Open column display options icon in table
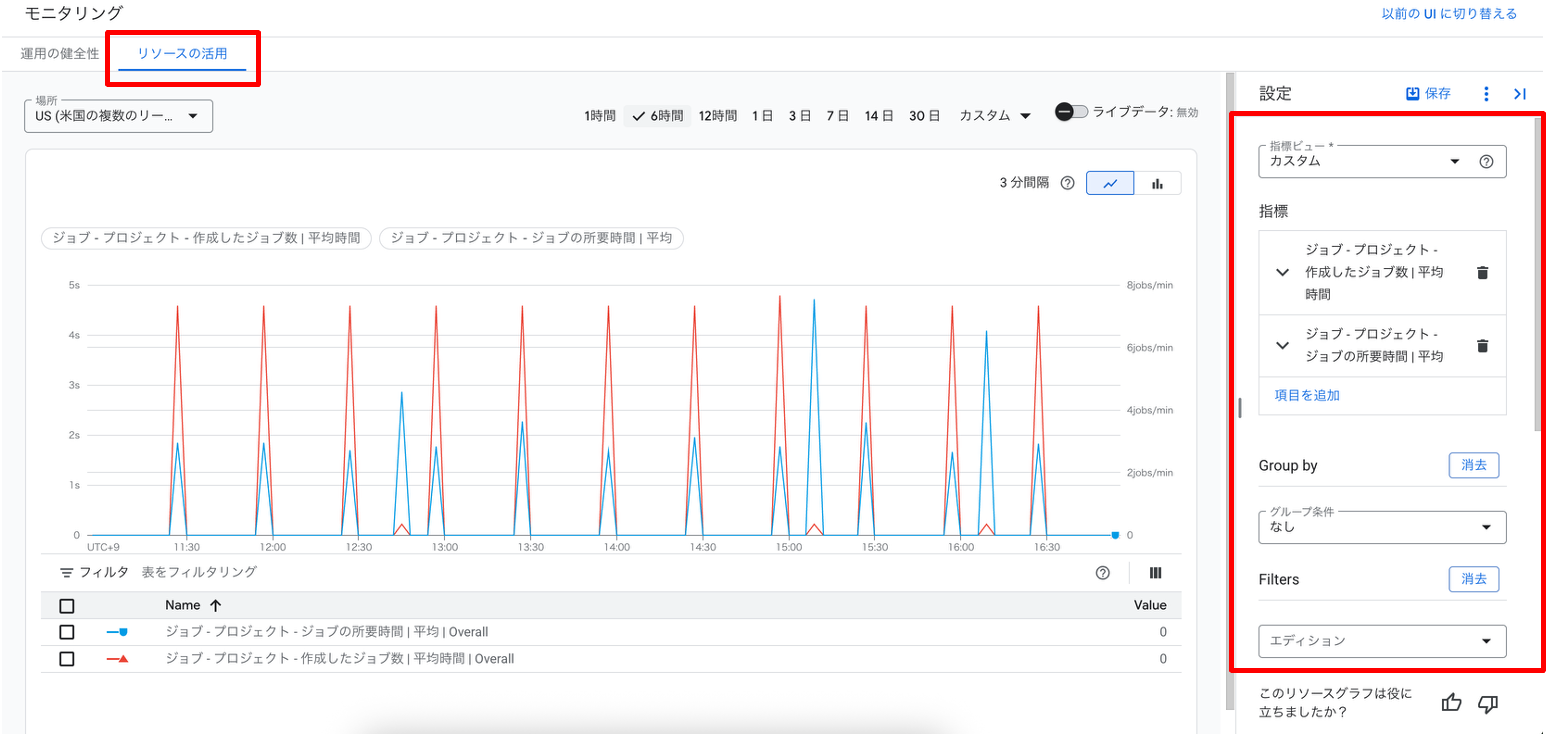 1155,573
